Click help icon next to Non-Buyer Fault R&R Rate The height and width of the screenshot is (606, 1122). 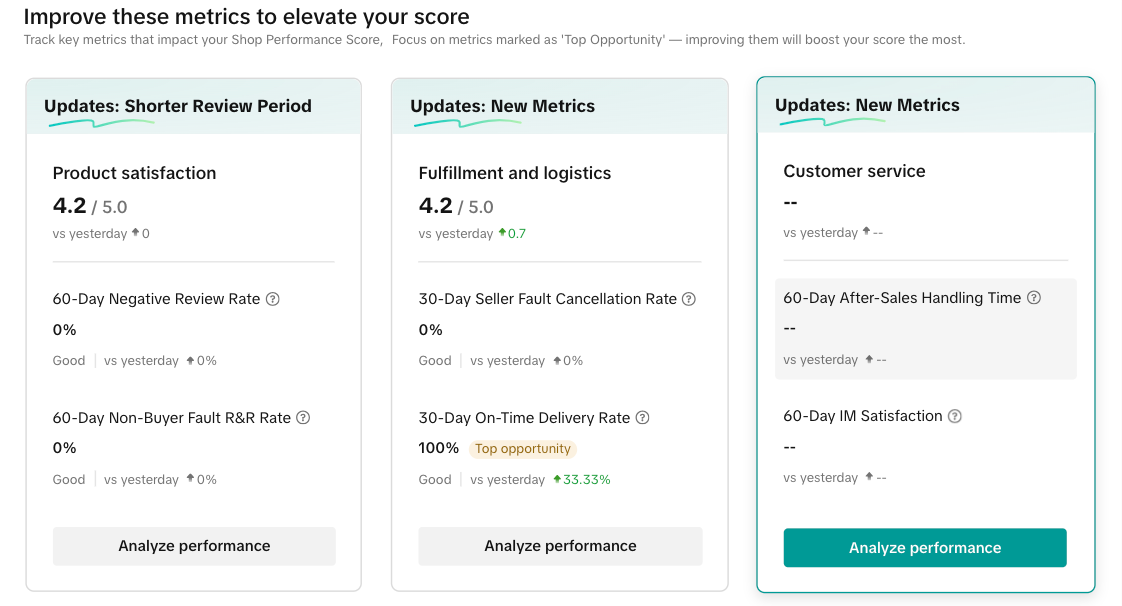click(303, 418)
